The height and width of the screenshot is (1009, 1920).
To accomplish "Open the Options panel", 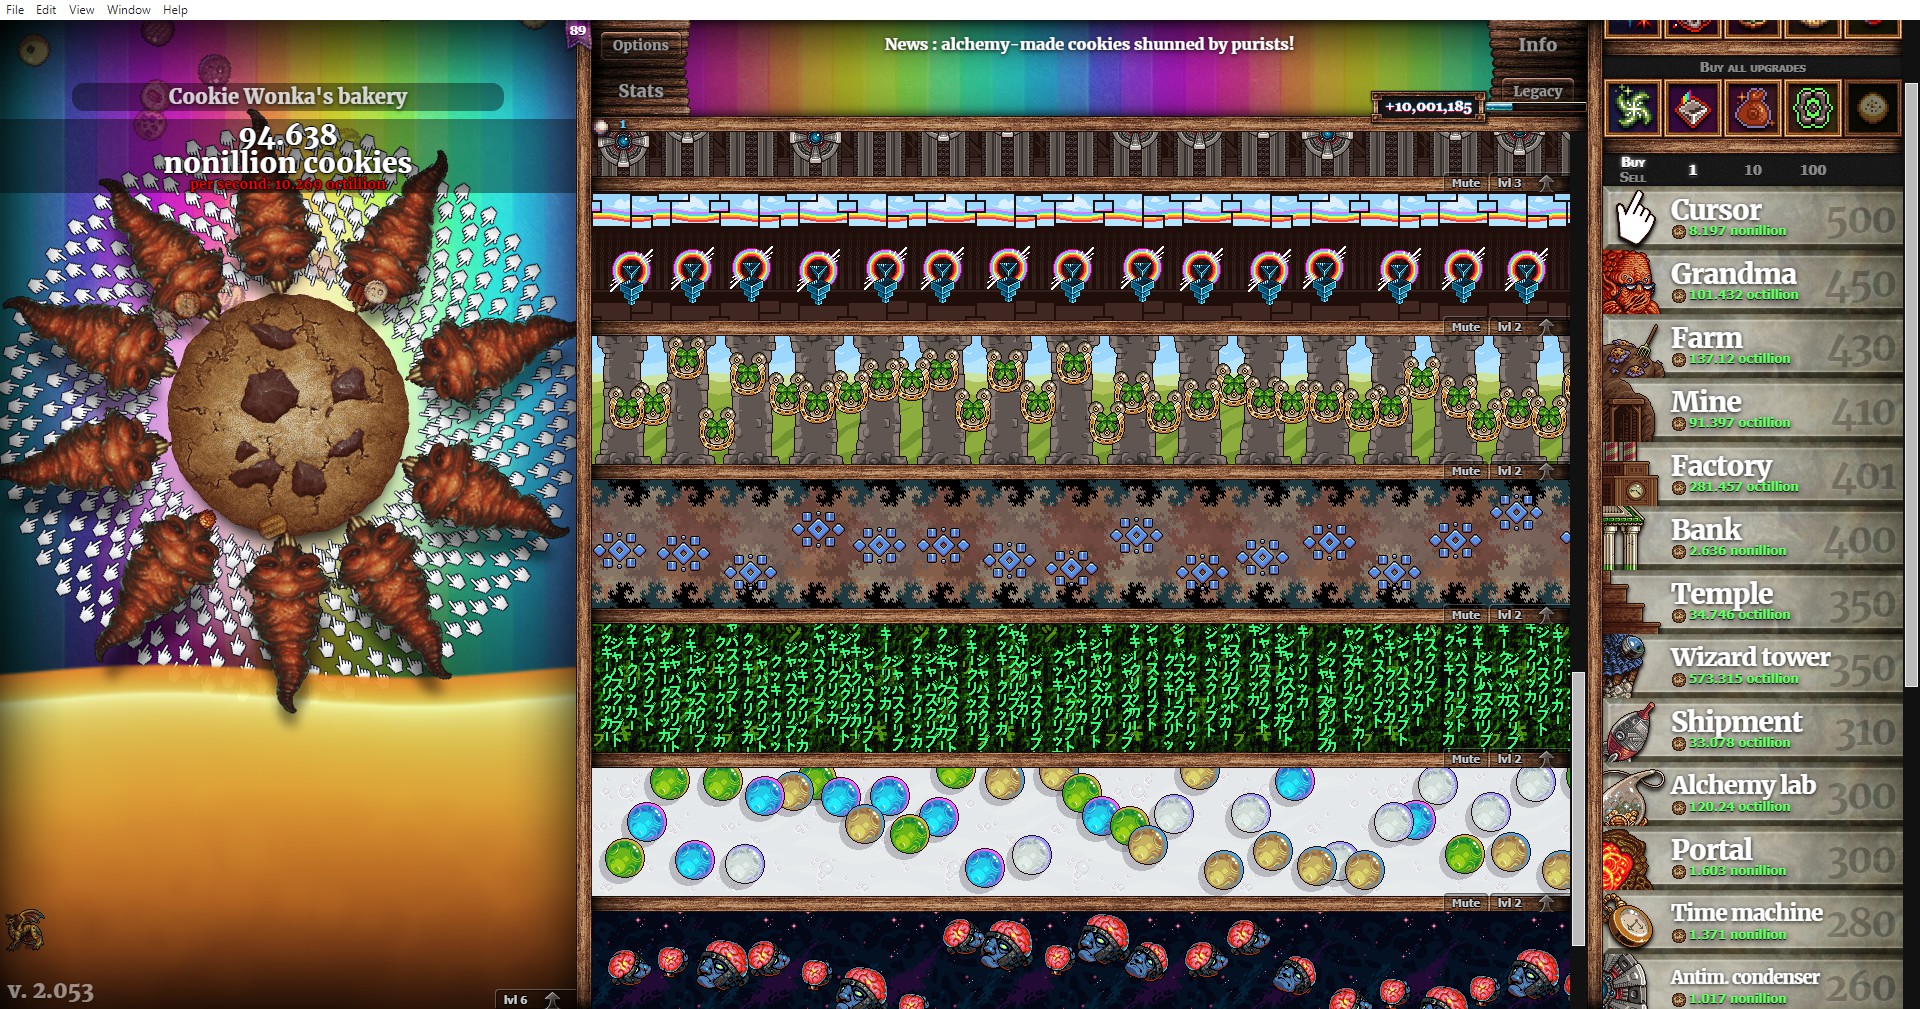I will click(640, 45).
